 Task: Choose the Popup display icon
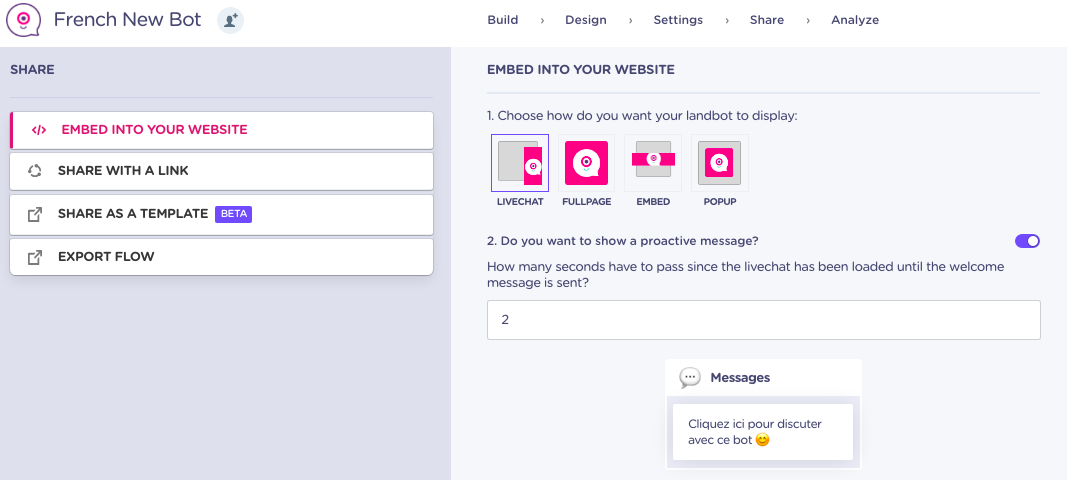pyautogui.click(x=719, y=163)
